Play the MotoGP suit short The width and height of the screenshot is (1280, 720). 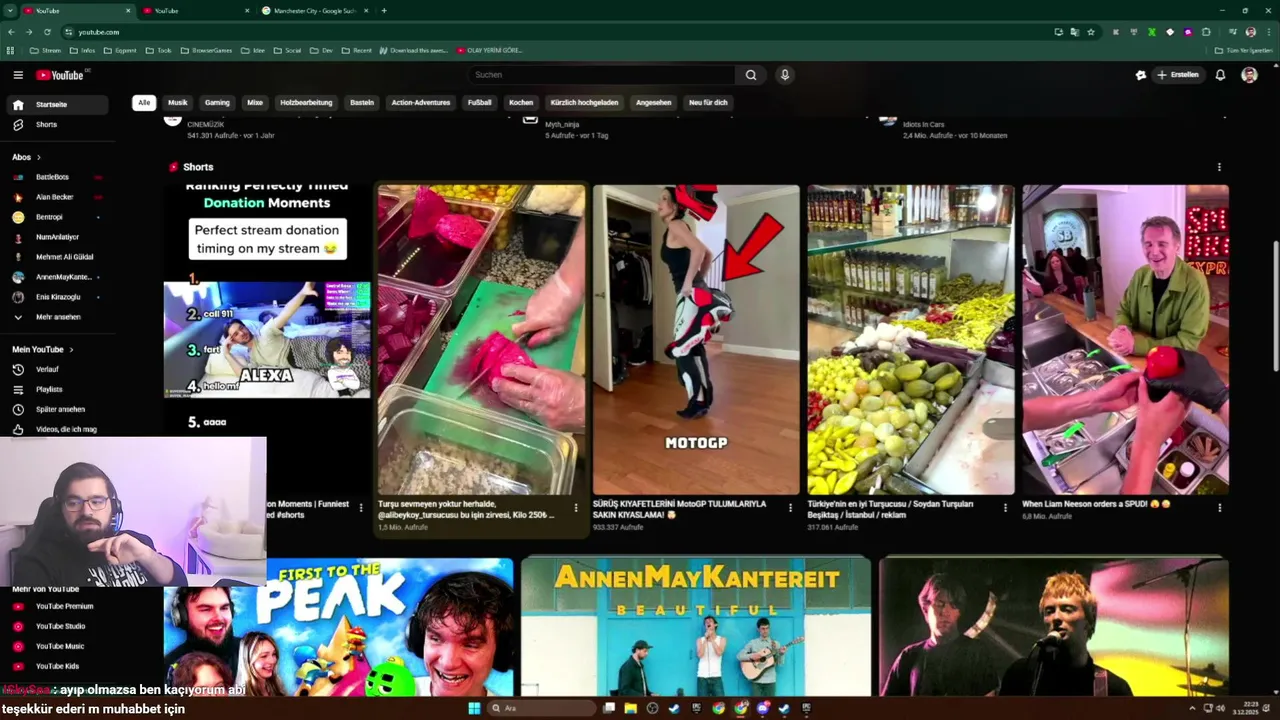[x=696, y=340]
